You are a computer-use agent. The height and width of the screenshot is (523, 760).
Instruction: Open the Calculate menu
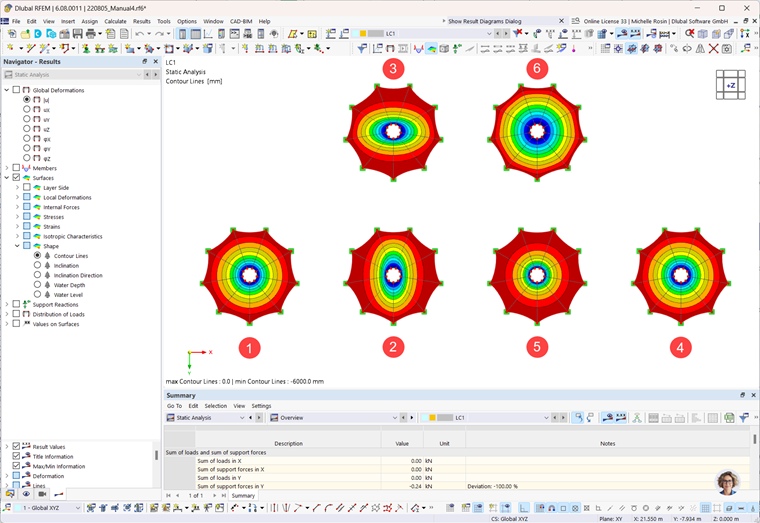point(115,21)
